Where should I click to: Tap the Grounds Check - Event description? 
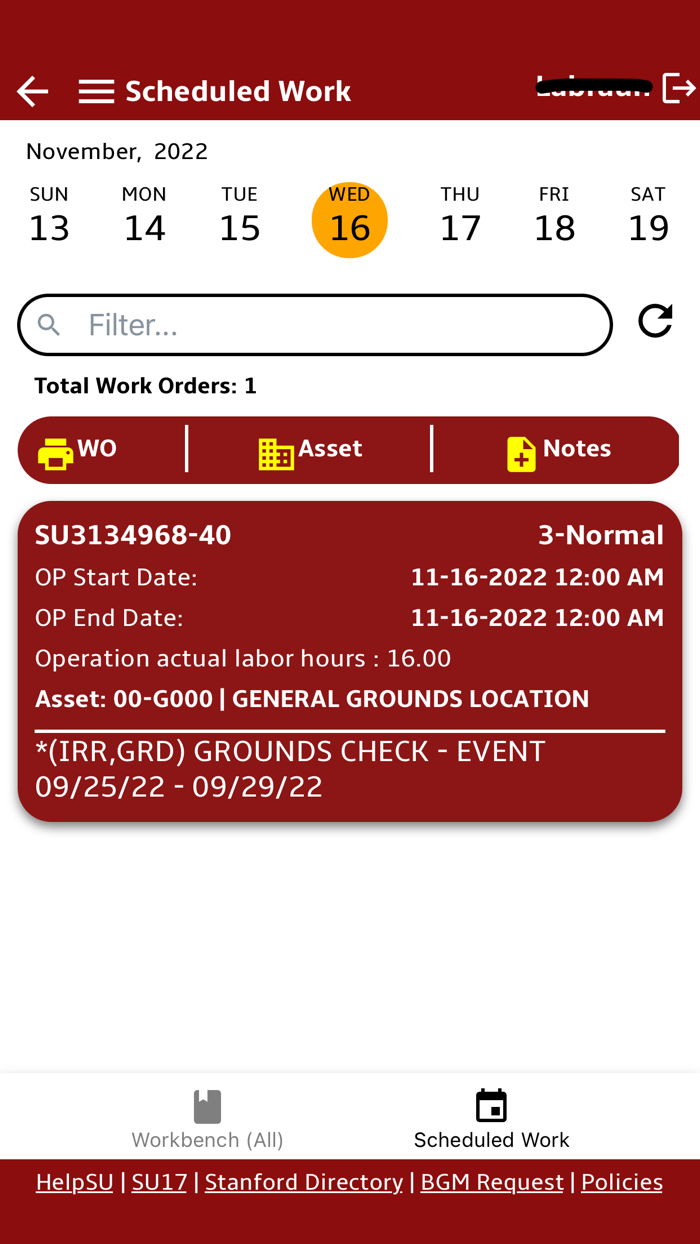[x=290, y=768]
